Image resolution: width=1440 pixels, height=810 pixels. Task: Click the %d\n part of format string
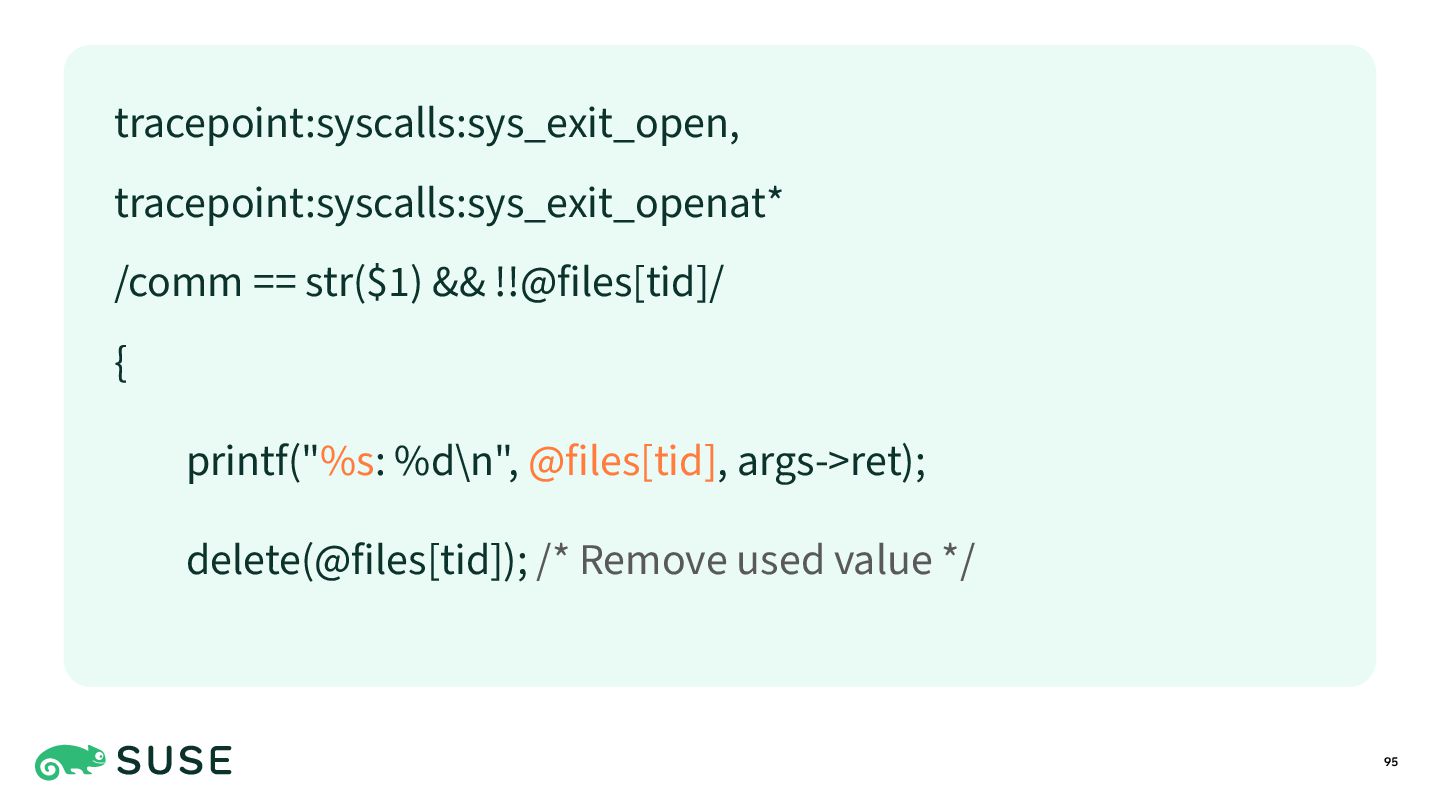[448, 462]
